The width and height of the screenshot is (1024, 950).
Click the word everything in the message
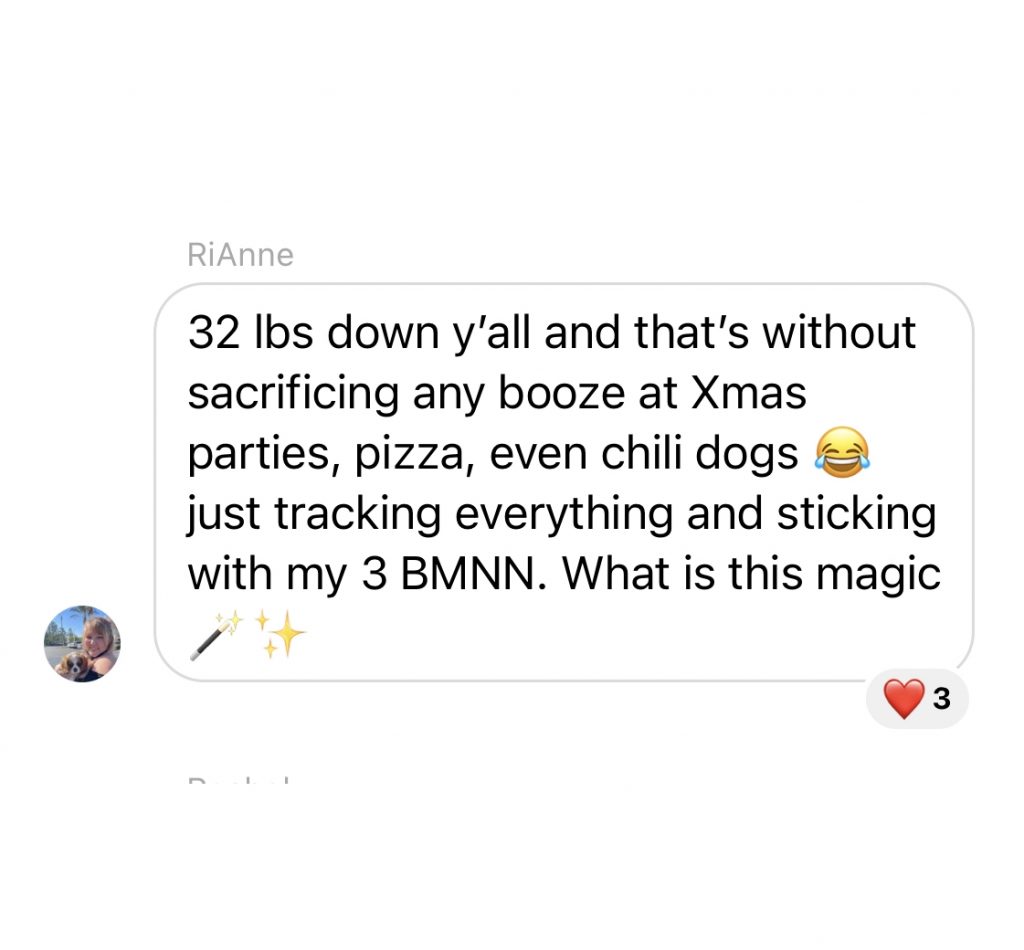point(563,513)
